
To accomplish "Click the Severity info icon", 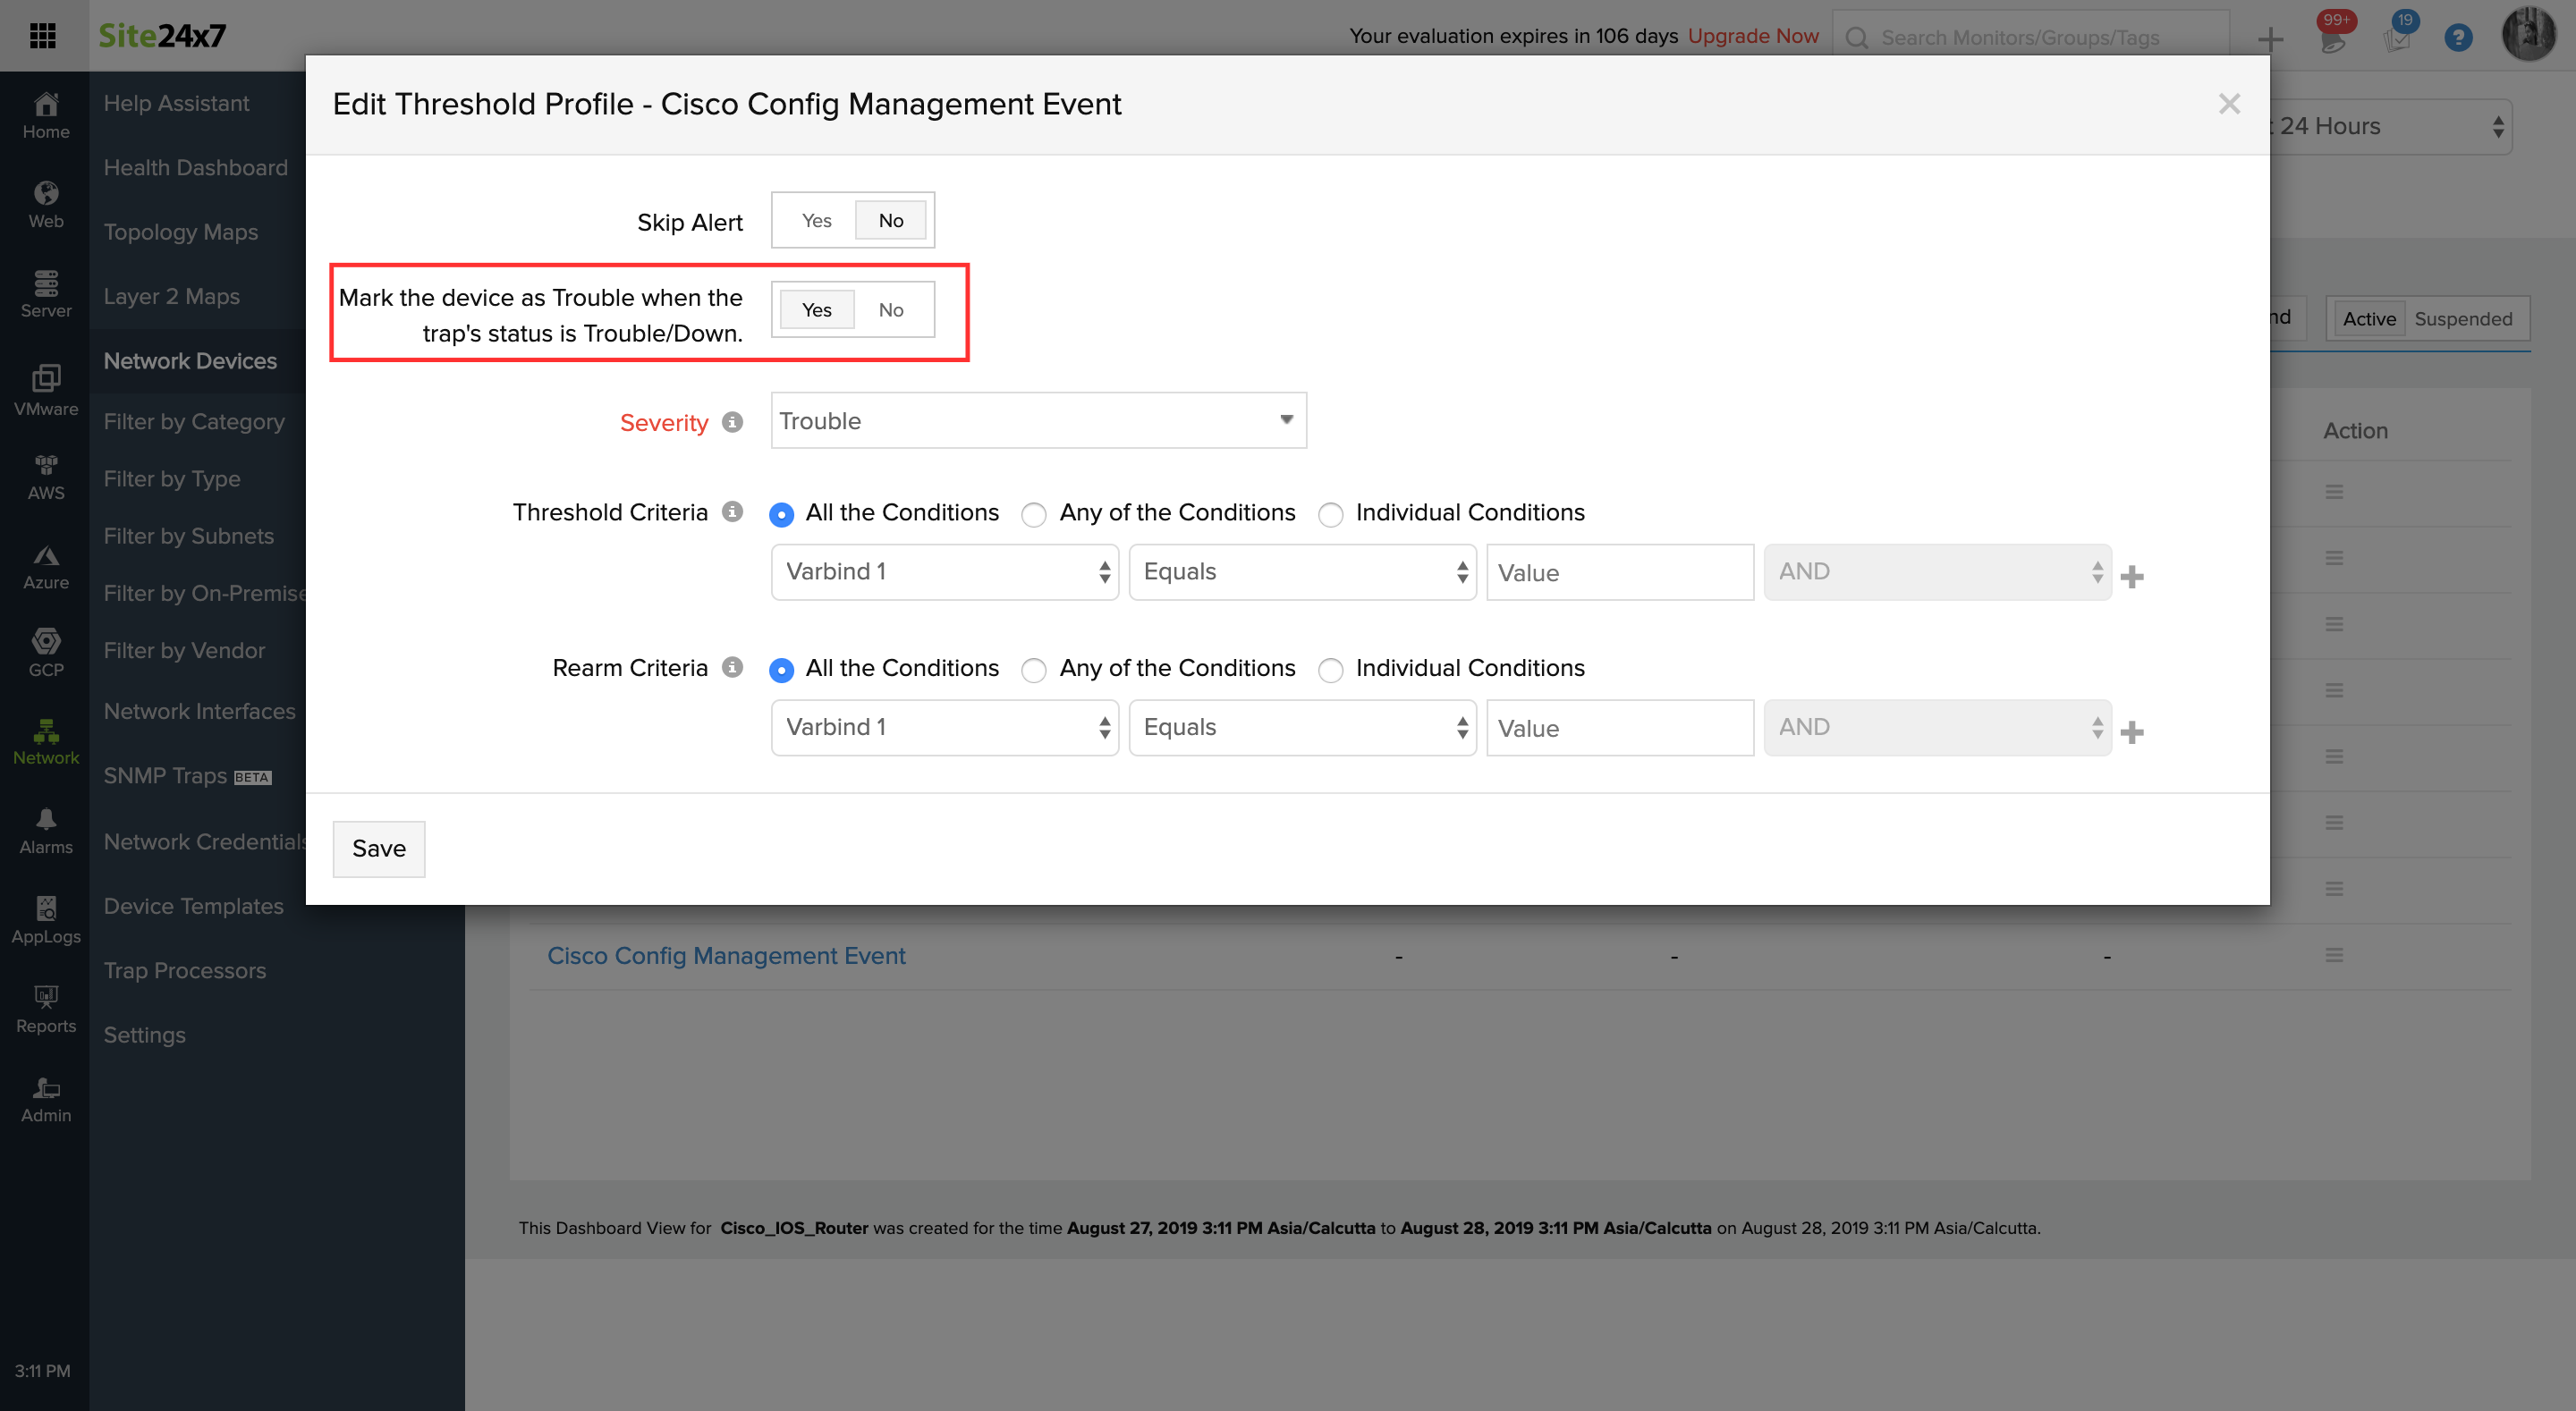I will (732, 422).
